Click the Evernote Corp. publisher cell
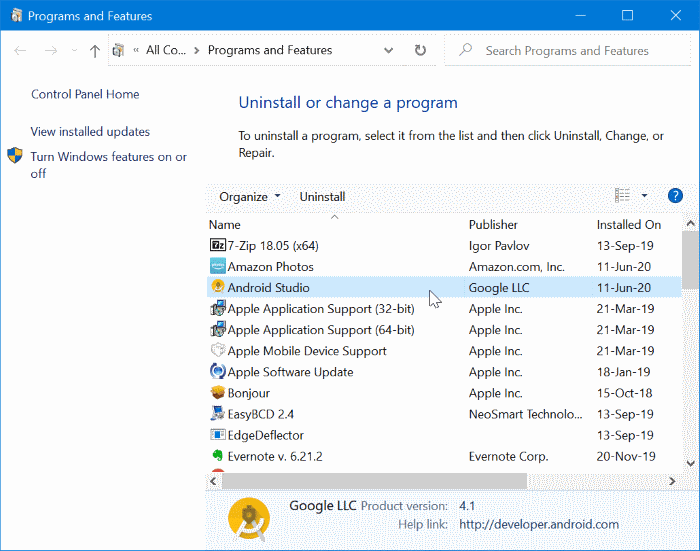This screenshot has height=551, width=700. click(x=508, y=456)
